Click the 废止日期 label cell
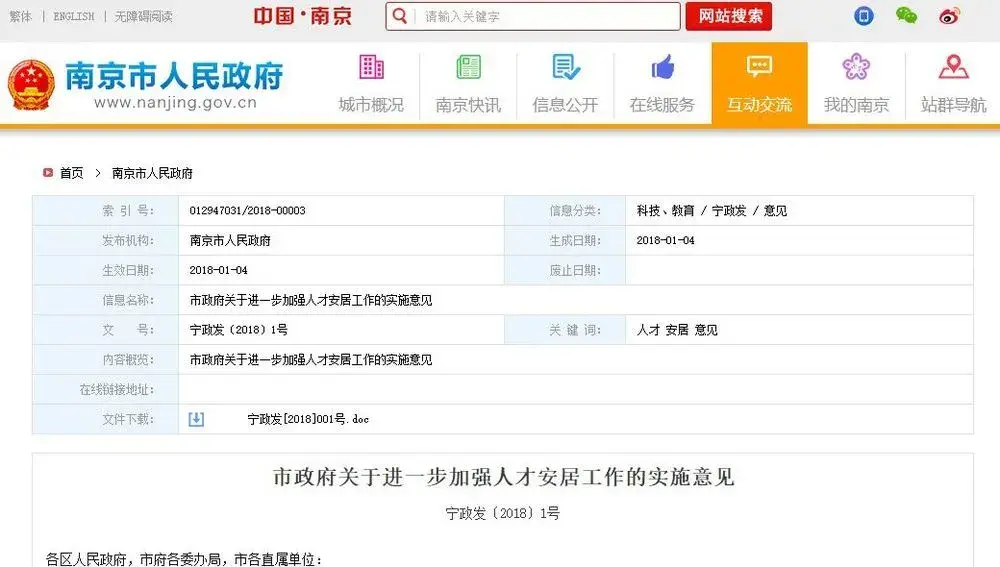Screen dimensions: 1000x567 tap(565, 270)
